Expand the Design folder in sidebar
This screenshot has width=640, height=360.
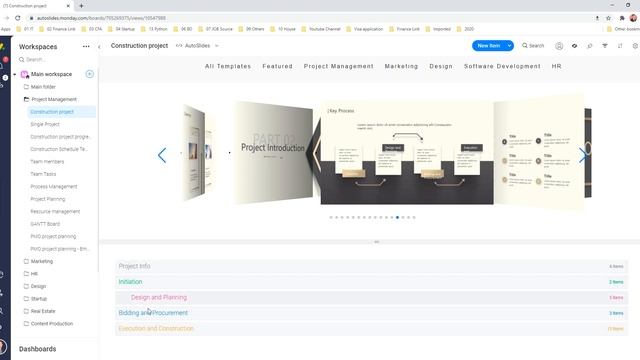point(35,286)
